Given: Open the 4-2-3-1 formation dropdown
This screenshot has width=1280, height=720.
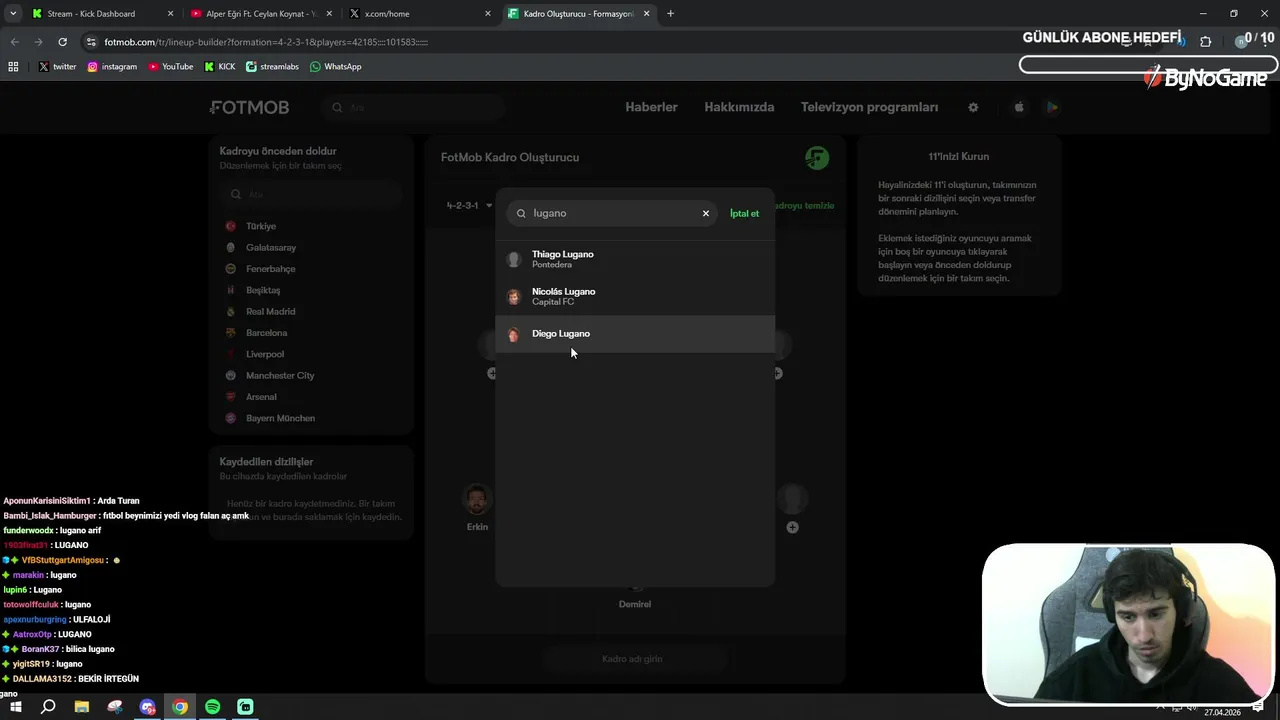Looking at the screenshot, I should tap(469, 205).
